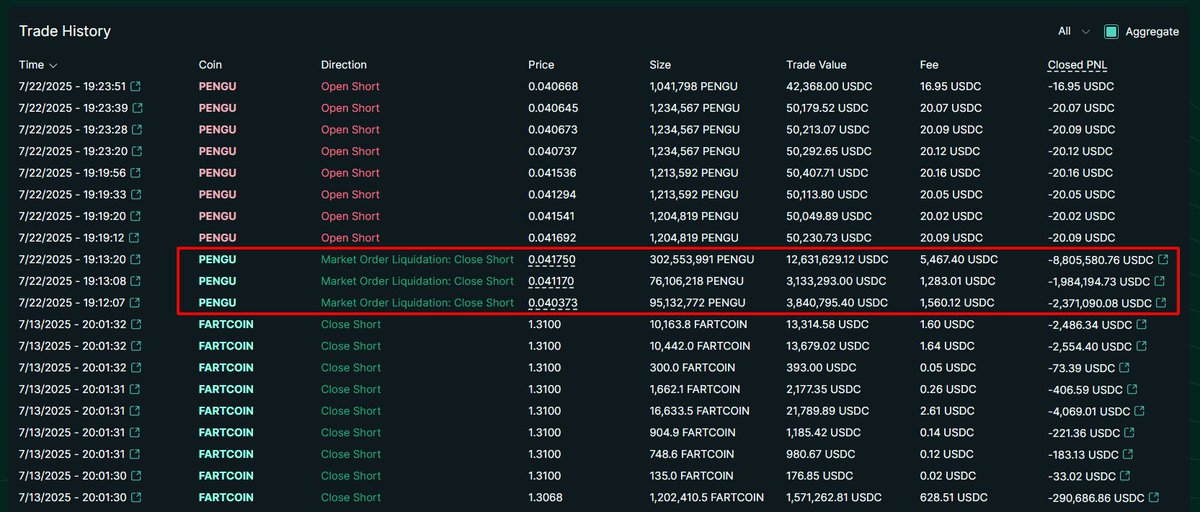Open share icon beside -1,984,194.73 USDC PNL

(1162, 281)
